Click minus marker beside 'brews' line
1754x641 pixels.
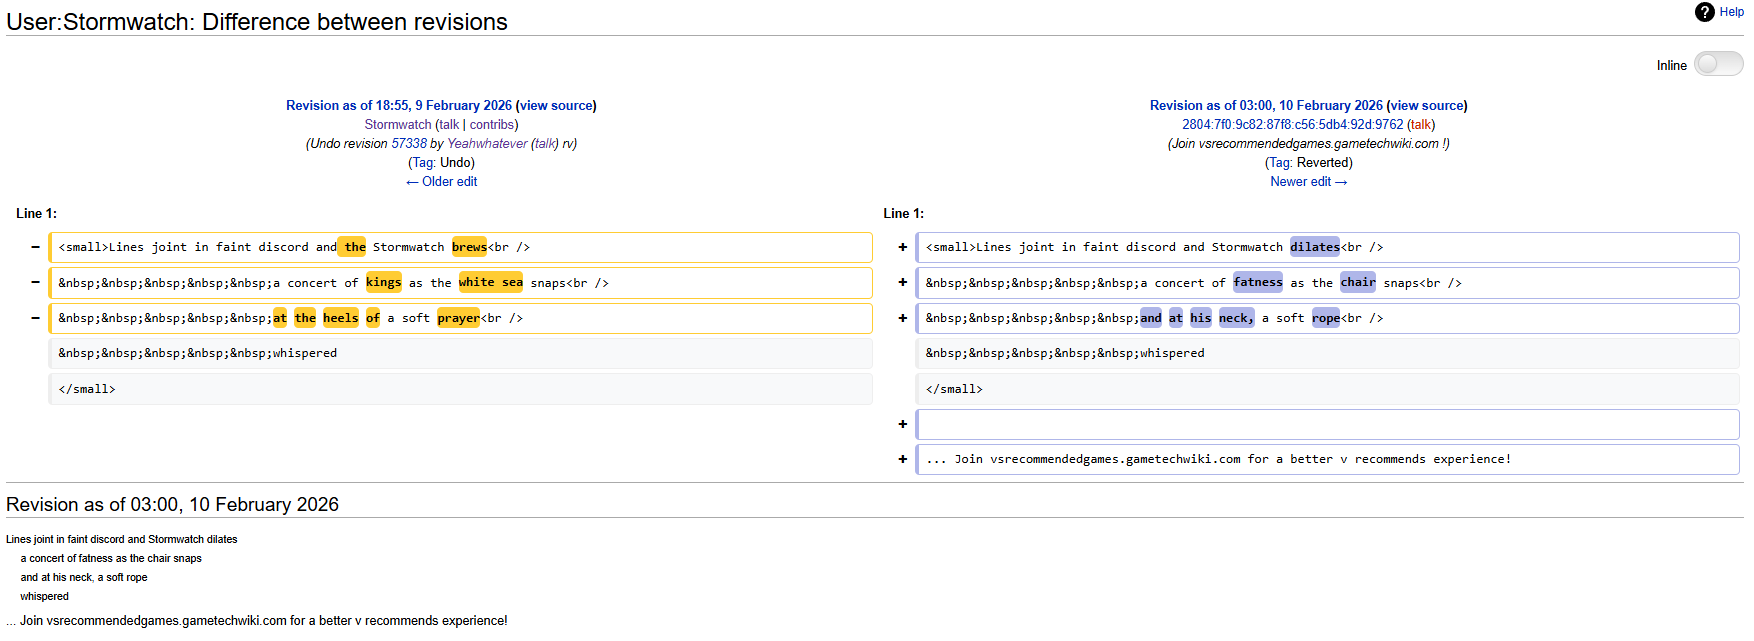coord(35,247)
